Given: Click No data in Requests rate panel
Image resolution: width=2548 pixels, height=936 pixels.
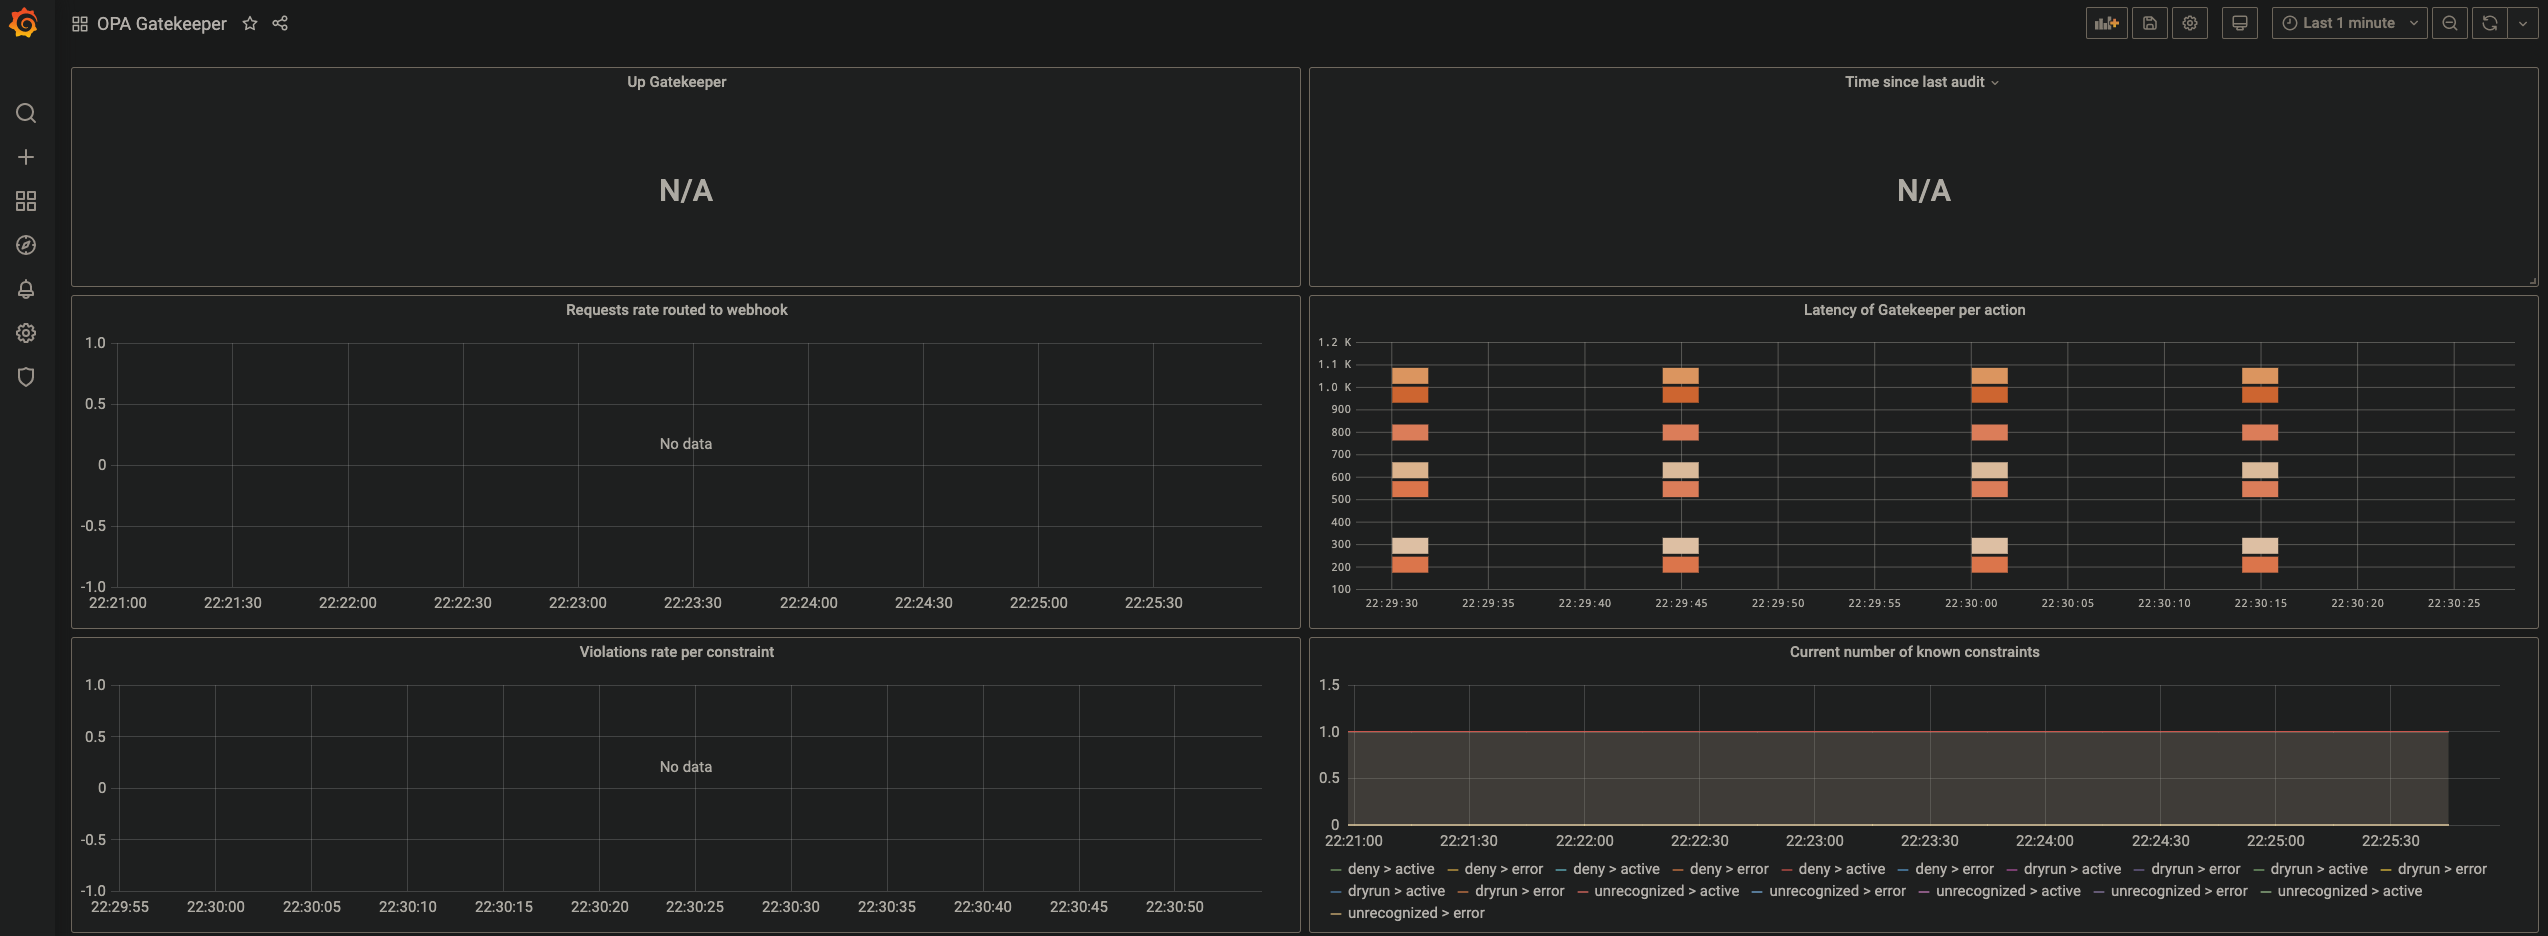Looking at the screenshot, I should [686, 444].
